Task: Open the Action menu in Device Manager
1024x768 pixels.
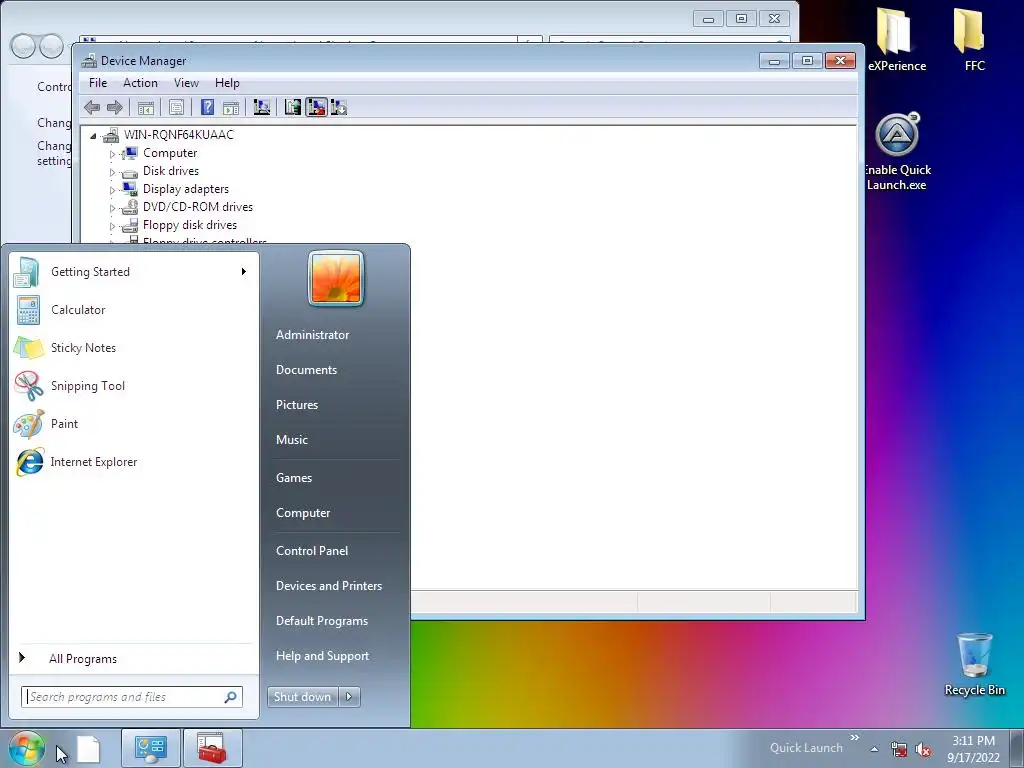Action: (x=140, y=83)
